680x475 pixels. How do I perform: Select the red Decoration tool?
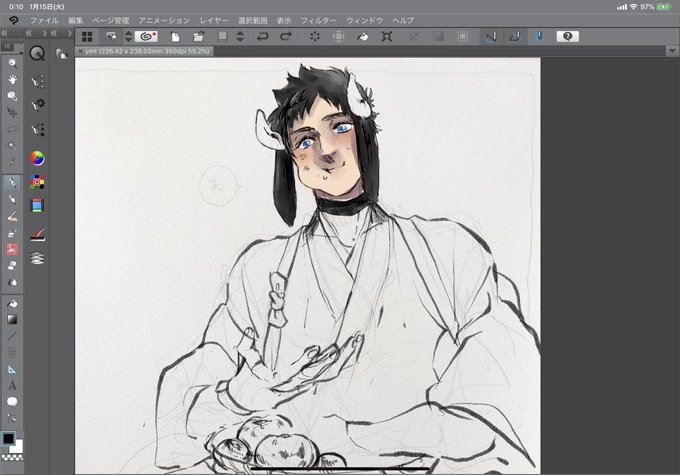pos(12,249)
